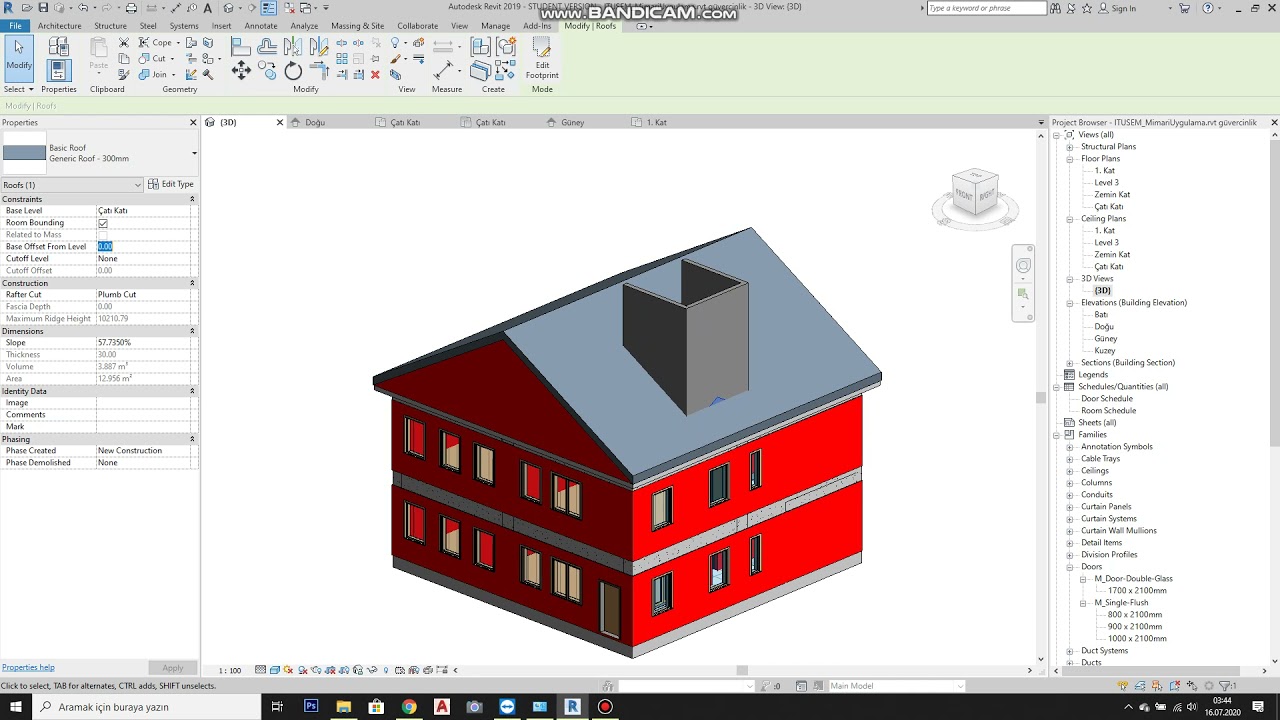Image resolution: width=1280 pixels, height=720 pixels.
Task: Open the Main Model design option dropdown
Action: point(897,686)
